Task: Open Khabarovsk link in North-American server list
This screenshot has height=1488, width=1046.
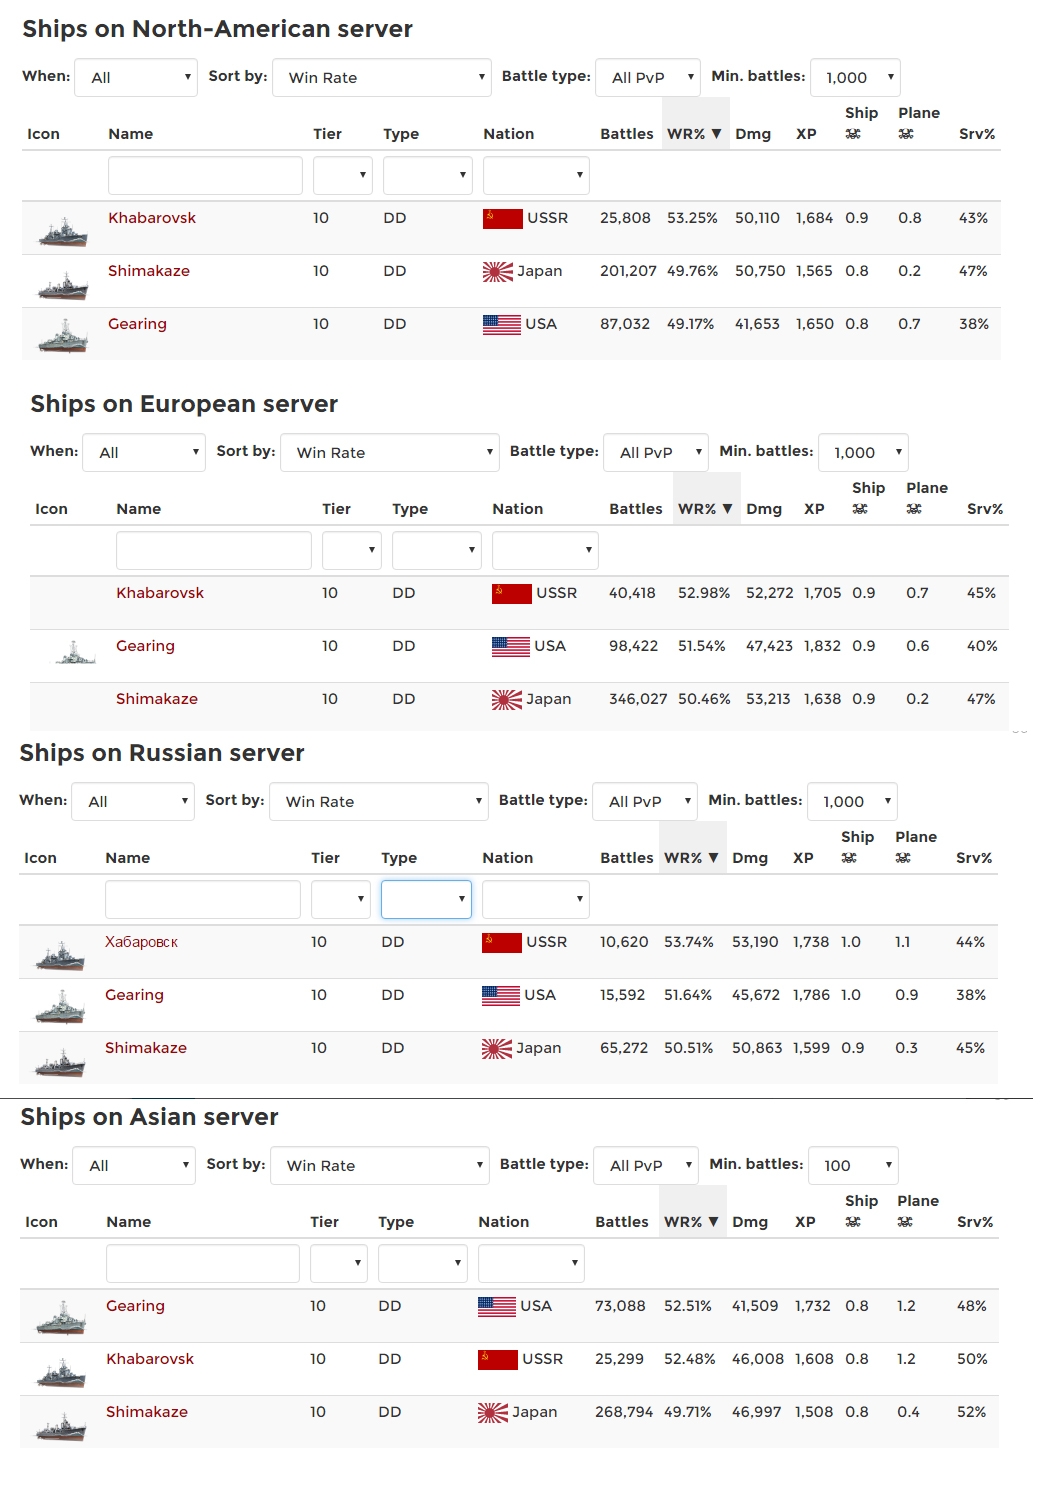Action: (x=152, y=218)
